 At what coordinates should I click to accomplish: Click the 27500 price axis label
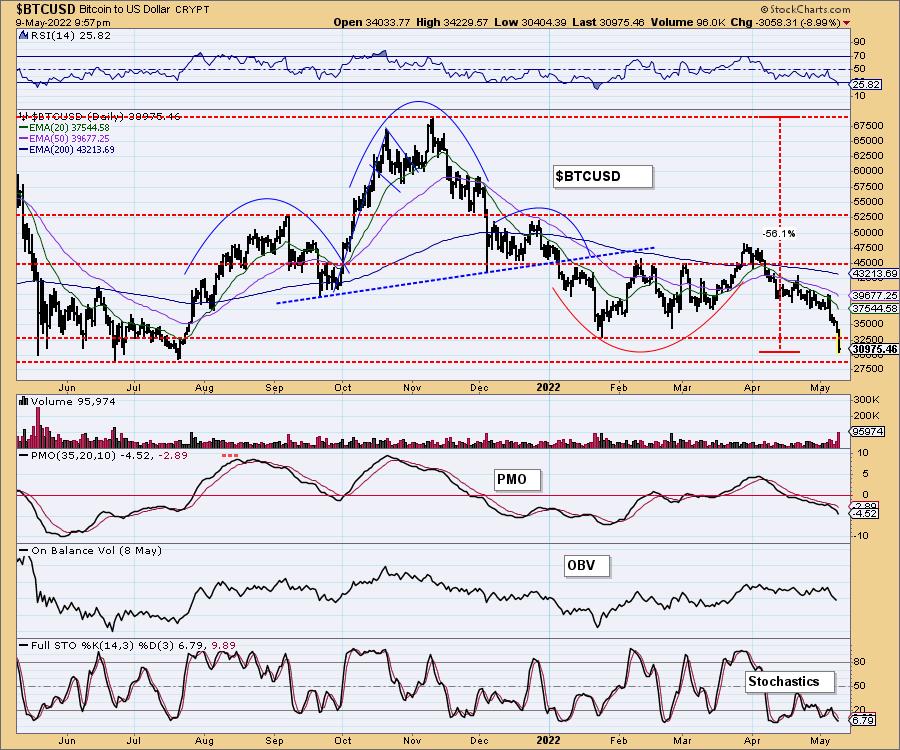click(868, 368)
